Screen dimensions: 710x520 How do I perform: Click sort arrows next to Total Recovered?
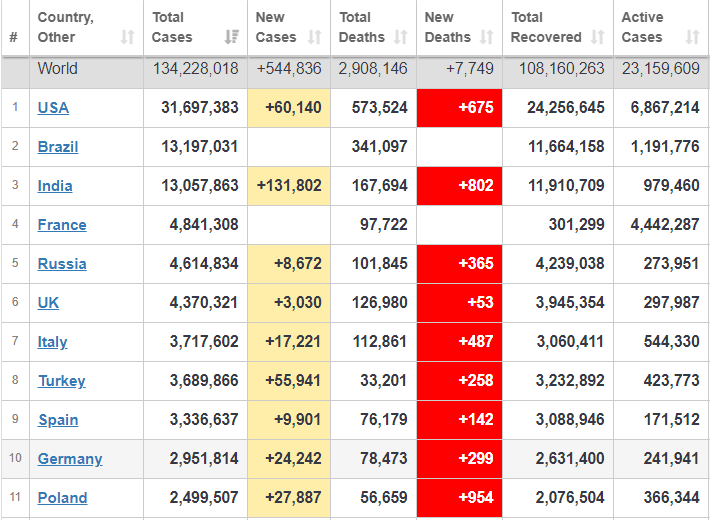click(x=597, y=37)
